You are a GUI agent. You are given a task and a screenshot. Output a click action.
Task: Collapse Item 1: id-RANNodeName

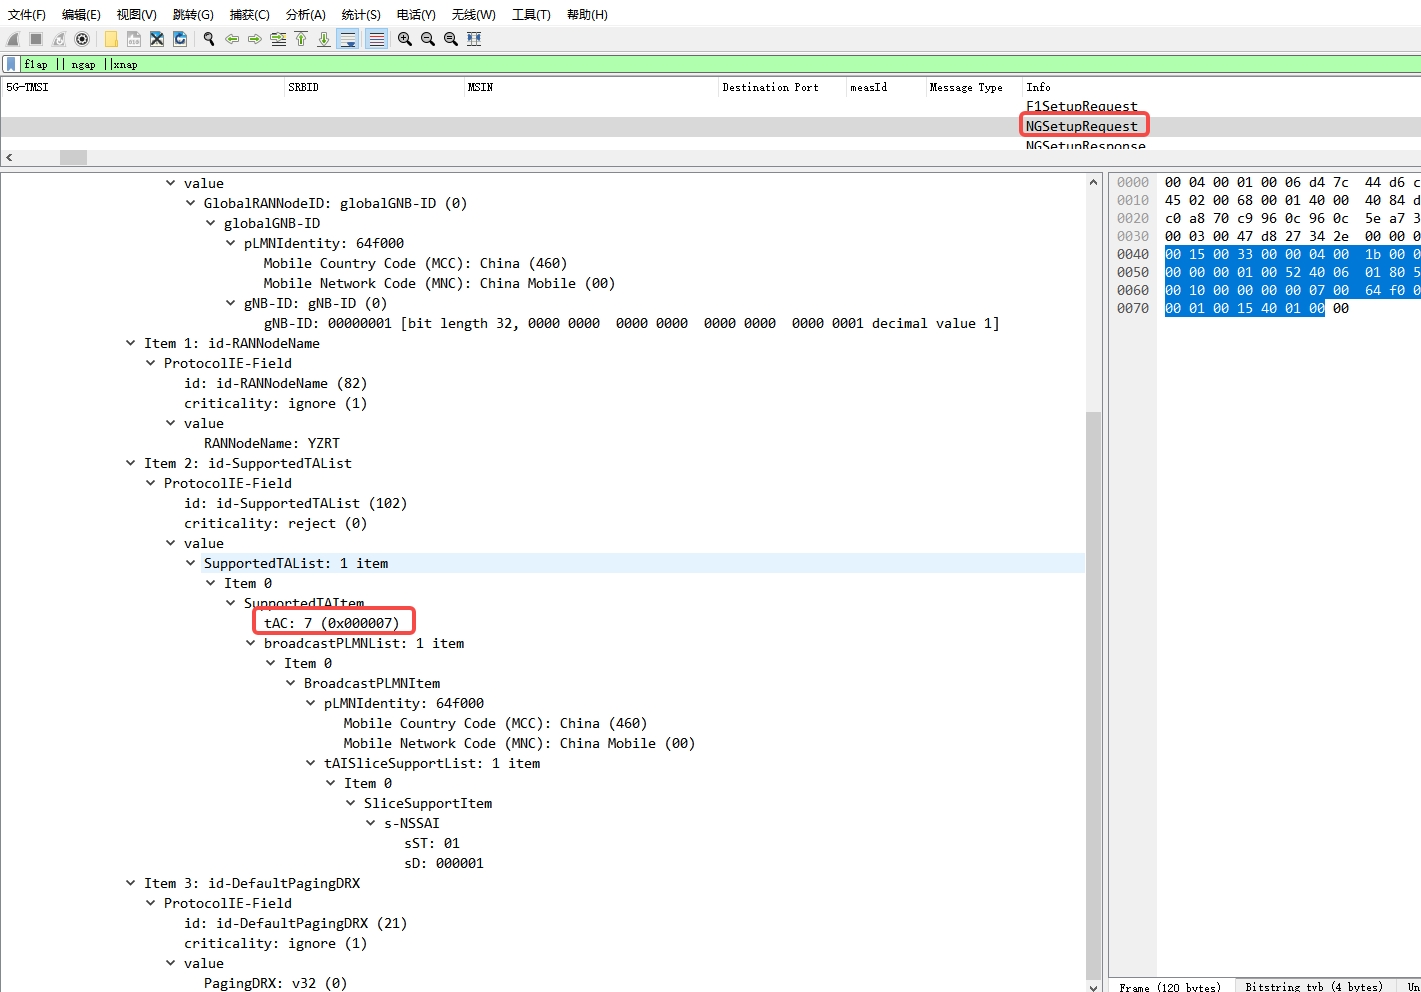tap(130, 343)
